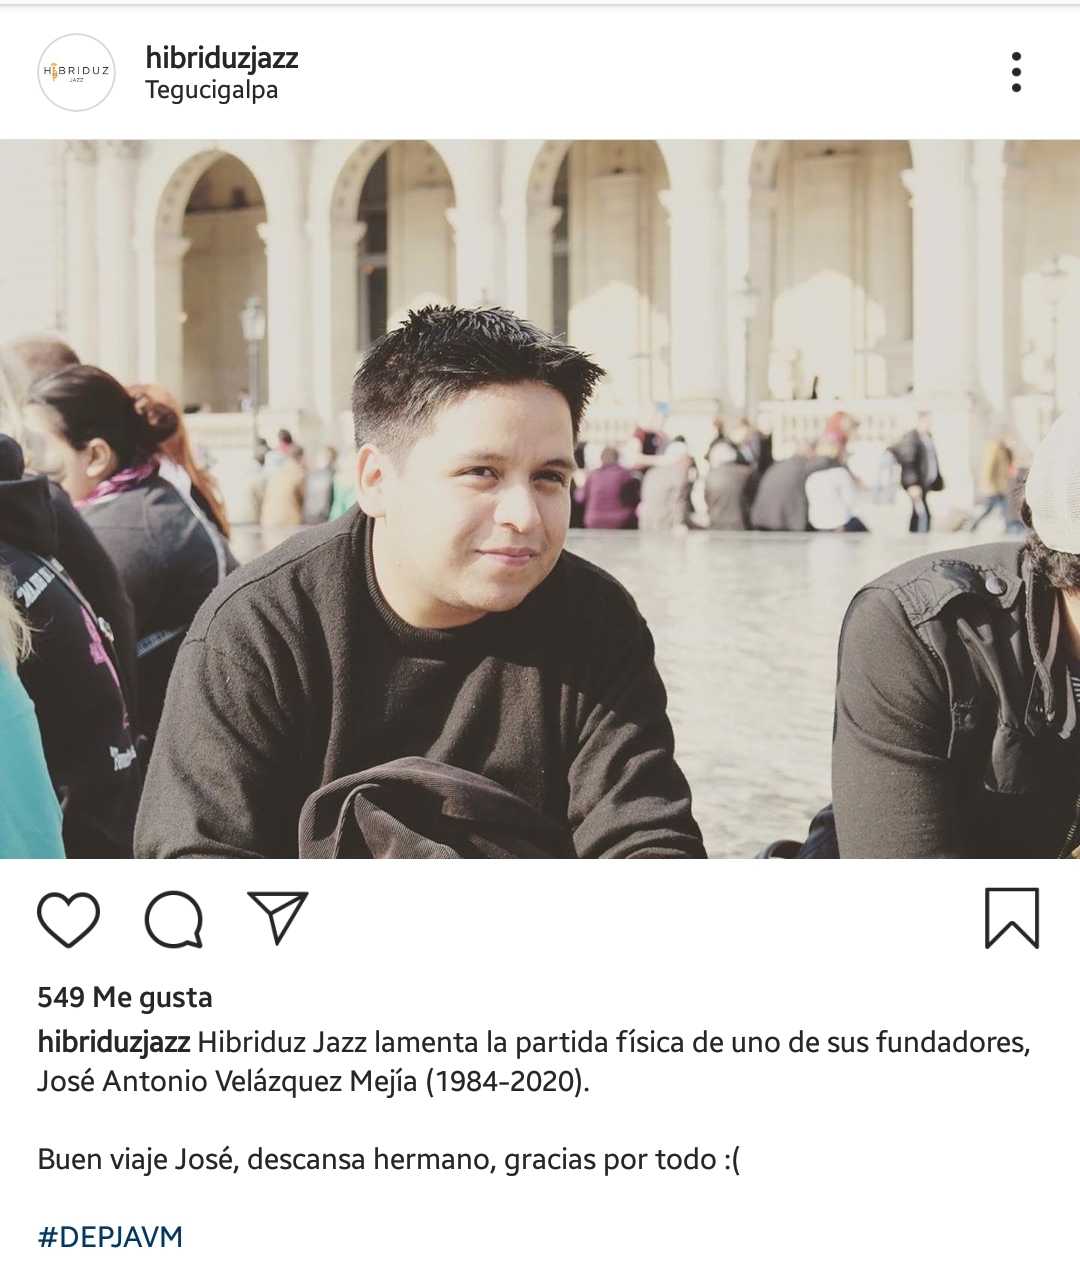The image size is (1080, 1264).
Task: Tap the caption text about José Antonio
Action: pos(534,1061)
